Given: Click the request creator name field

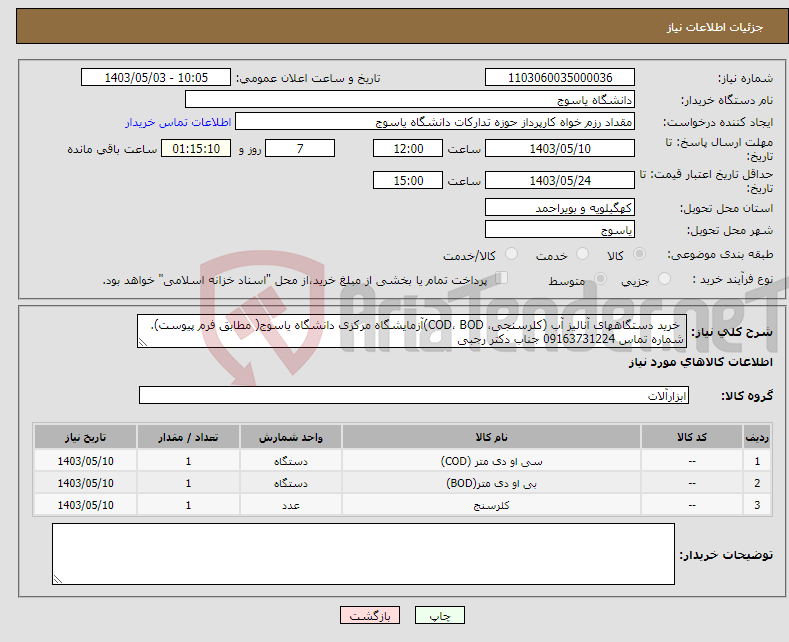Looking at the screenshot, I should point(435,122).
